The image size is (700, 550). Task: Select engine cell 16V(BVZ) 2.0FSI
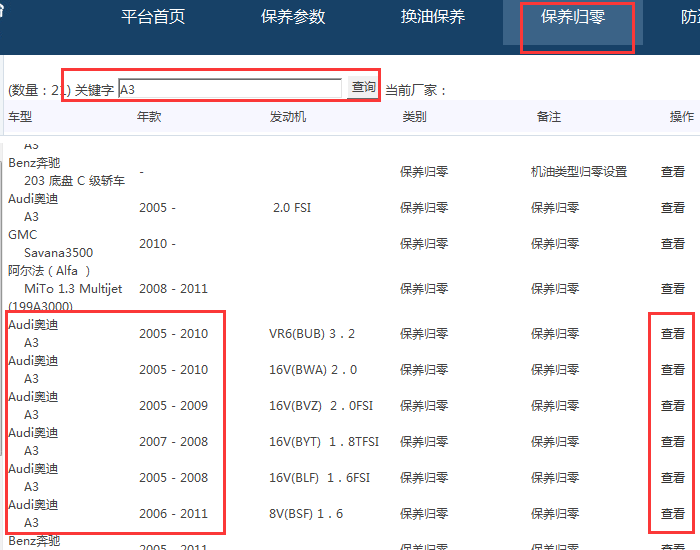click(x=321, y=406)
